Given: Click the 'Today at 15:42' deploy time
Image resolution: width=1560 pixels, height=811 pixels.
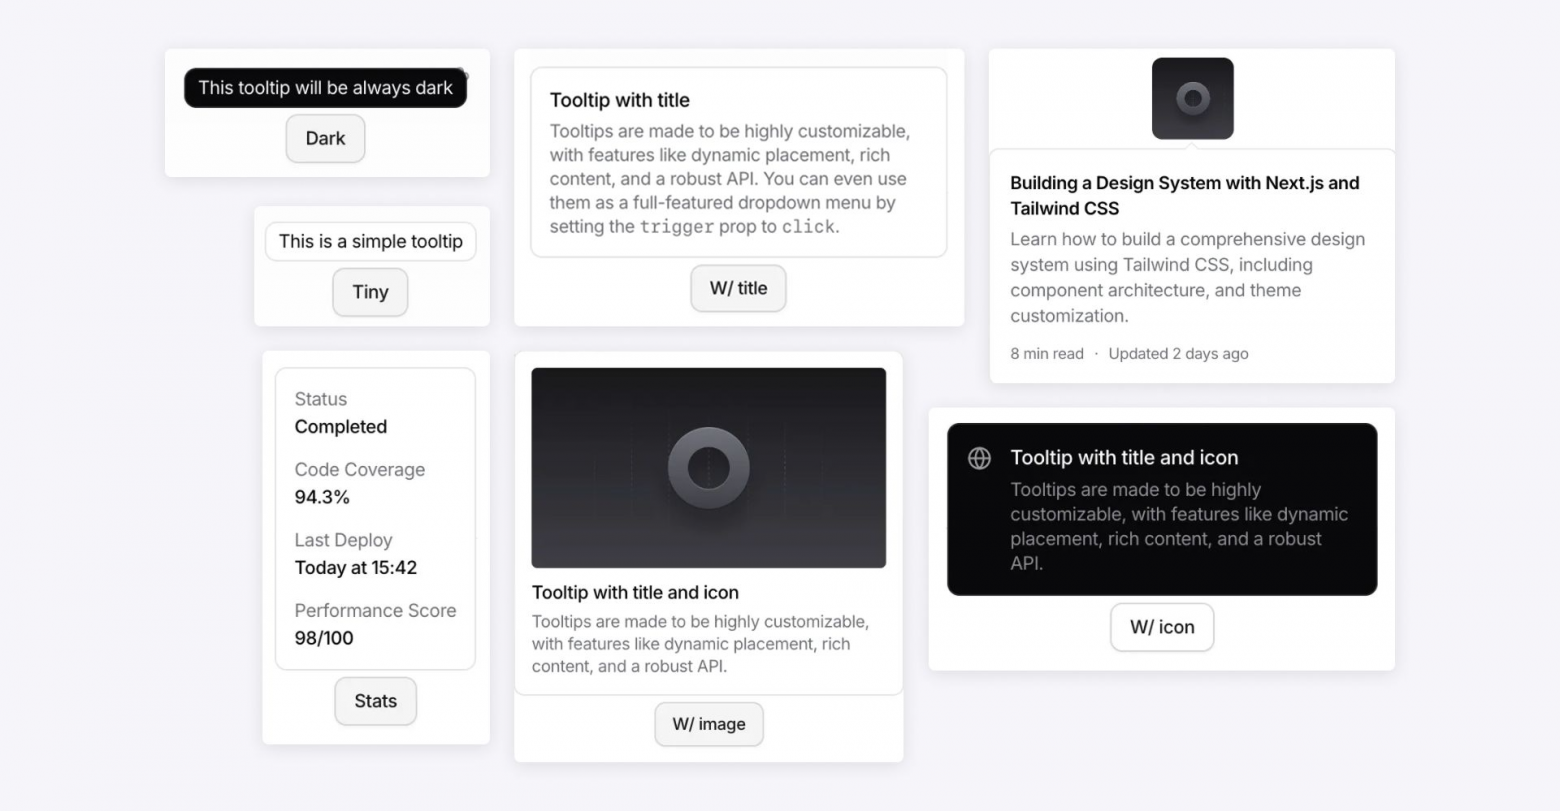Looking at the screenshot, I should tap(355, 568).
